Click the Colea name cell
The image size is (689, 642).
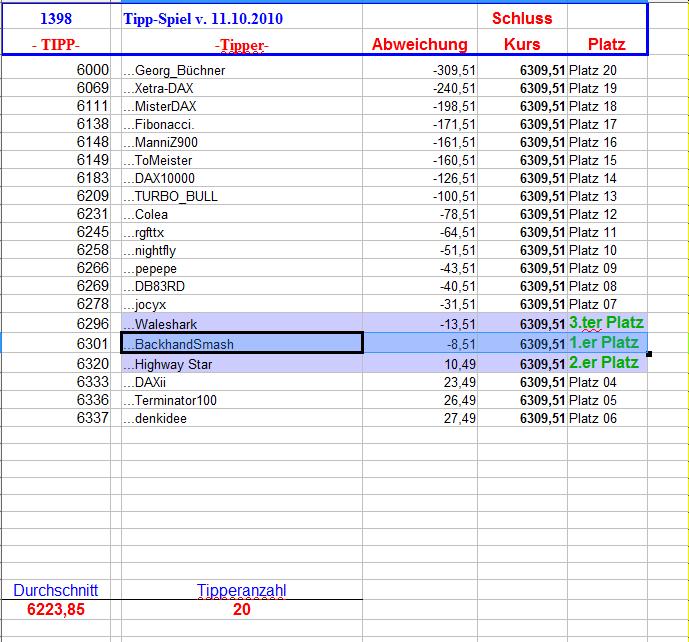[242, 214]
